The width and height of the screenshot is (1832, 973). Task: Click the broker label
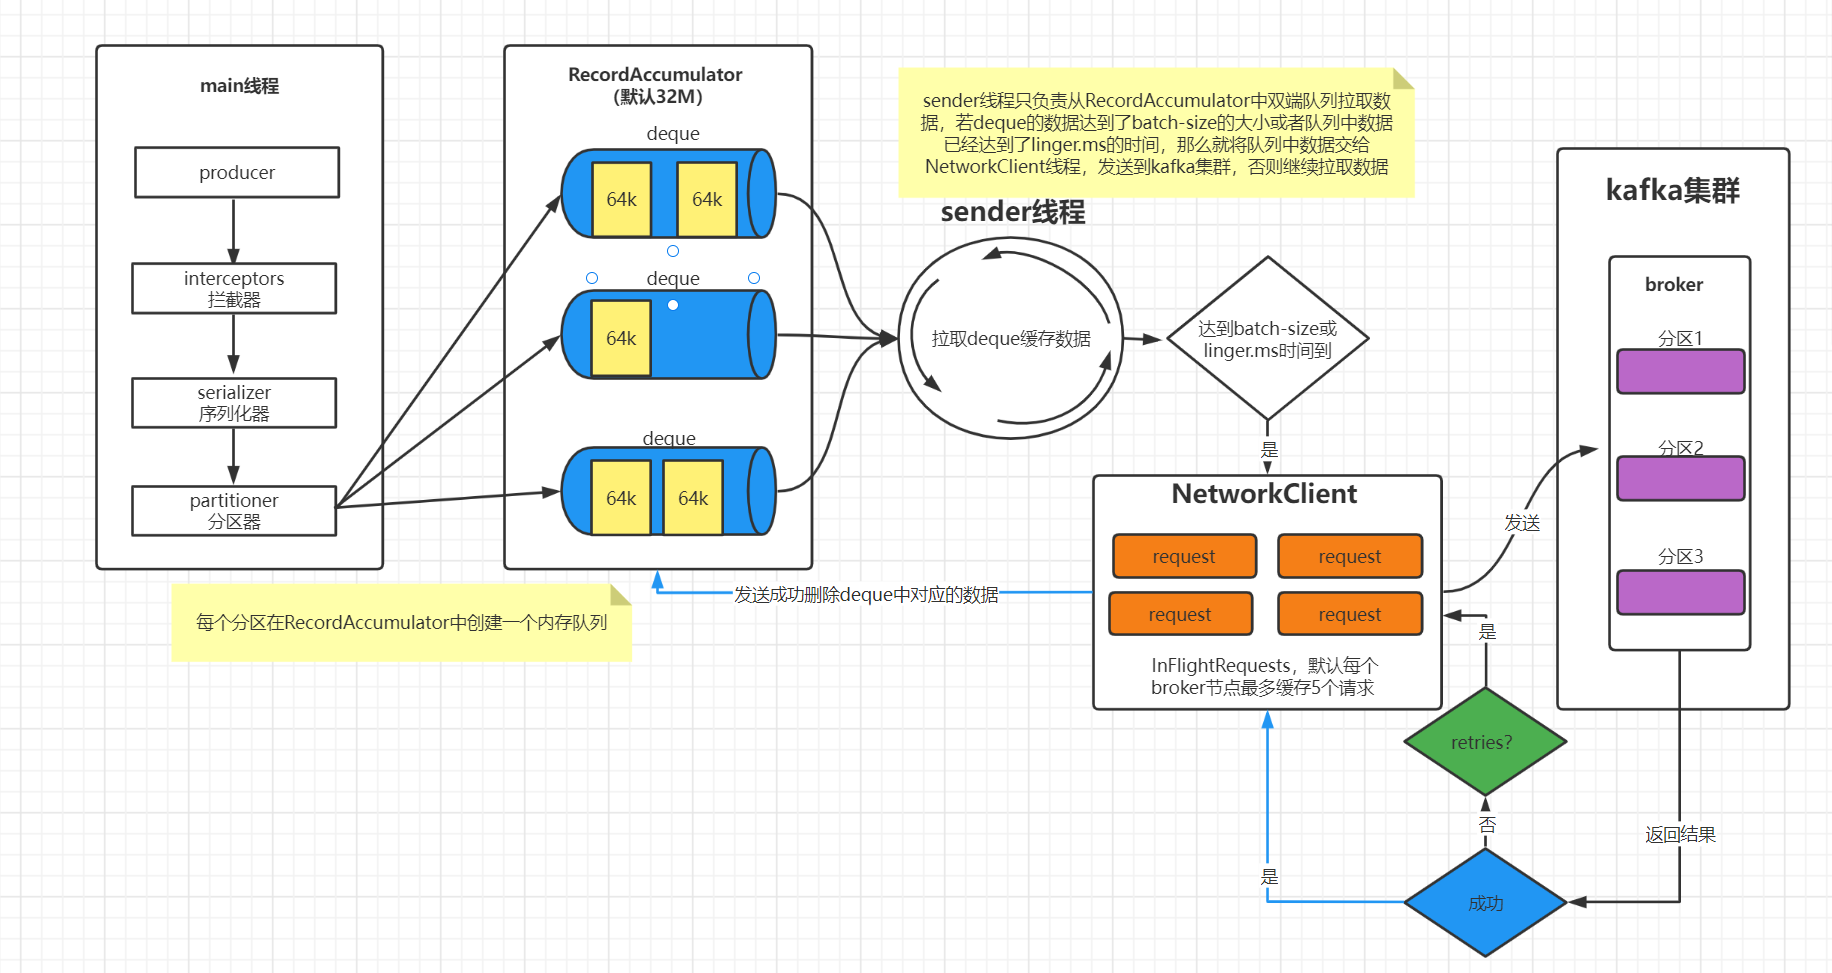pyautogui.click(x=1674, y=284)
